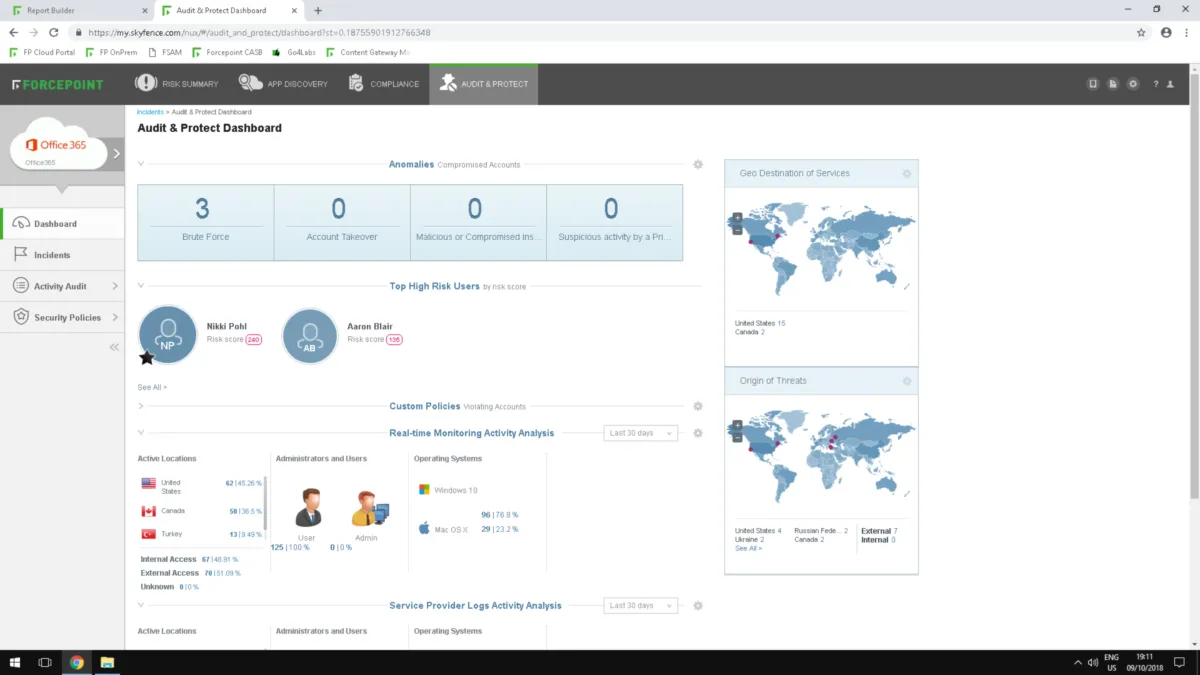Zoom out on Origin of Threats map
Screen dimensions: 1200x675
(x=737, y=437)
